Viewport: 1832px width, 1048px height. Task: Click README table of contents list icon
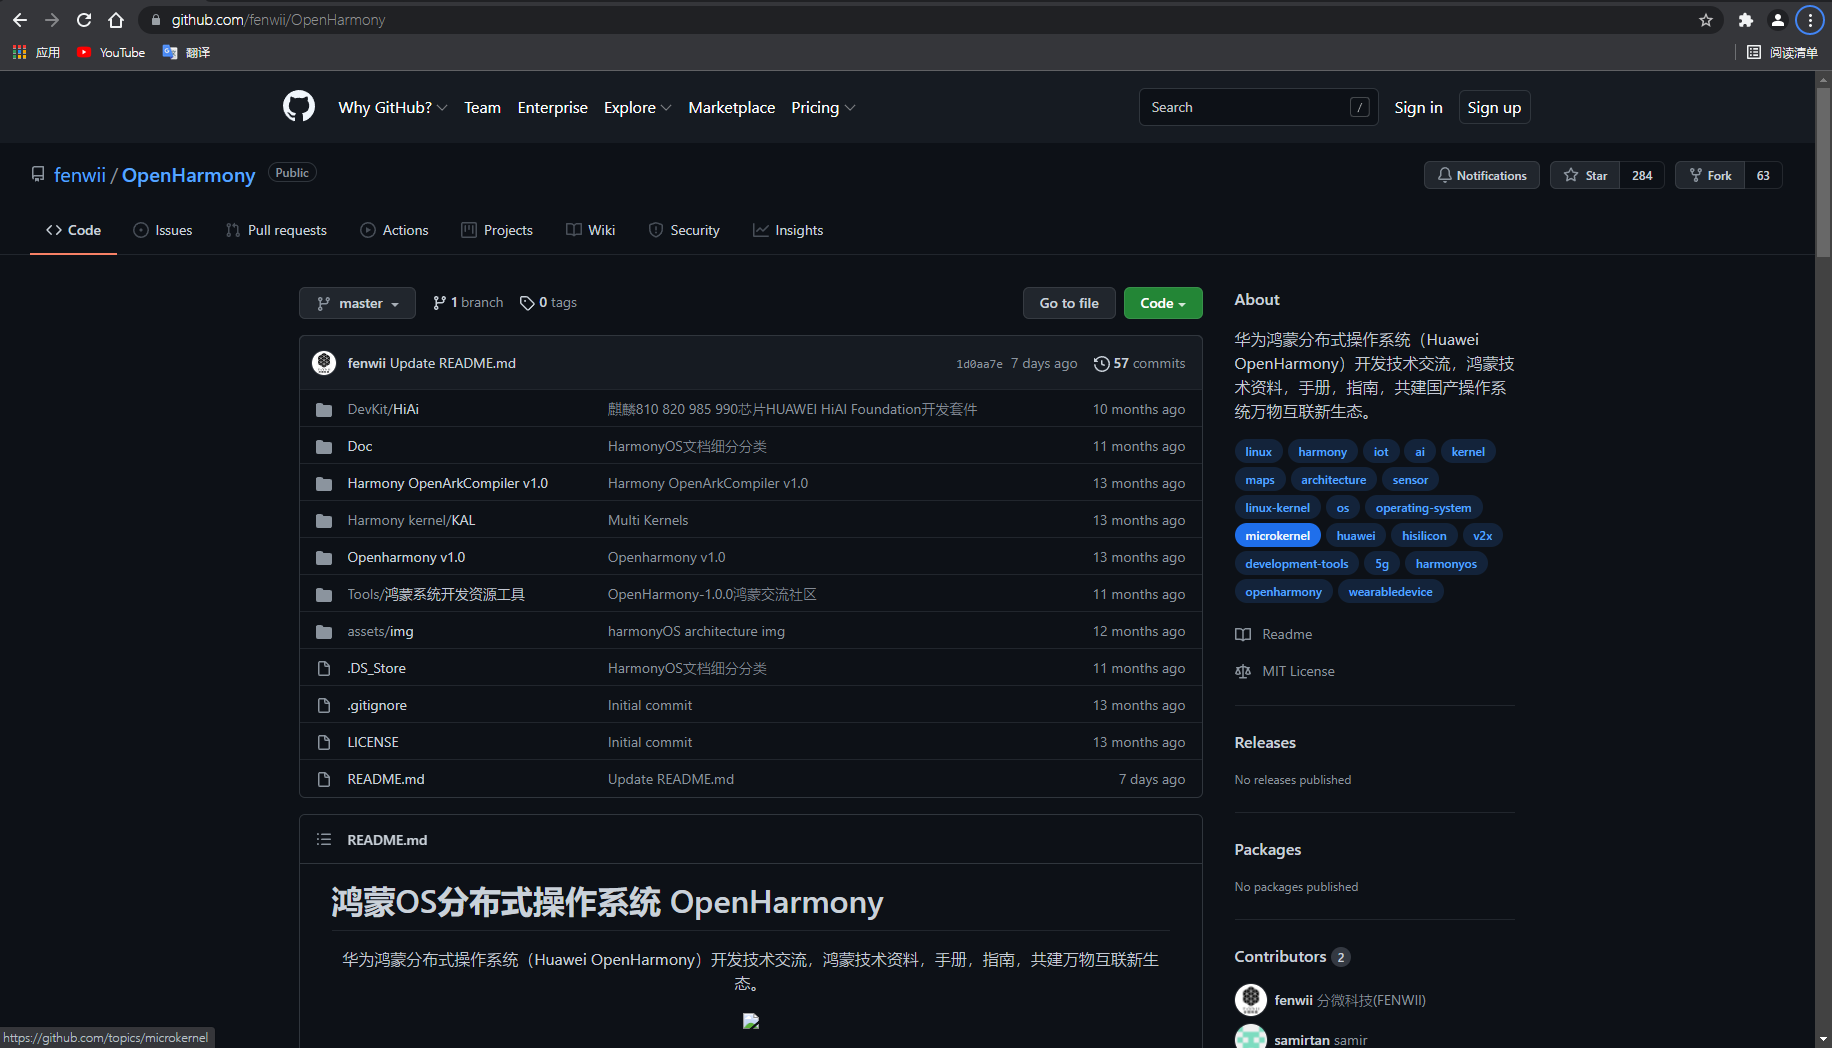(x=324, y=839)
